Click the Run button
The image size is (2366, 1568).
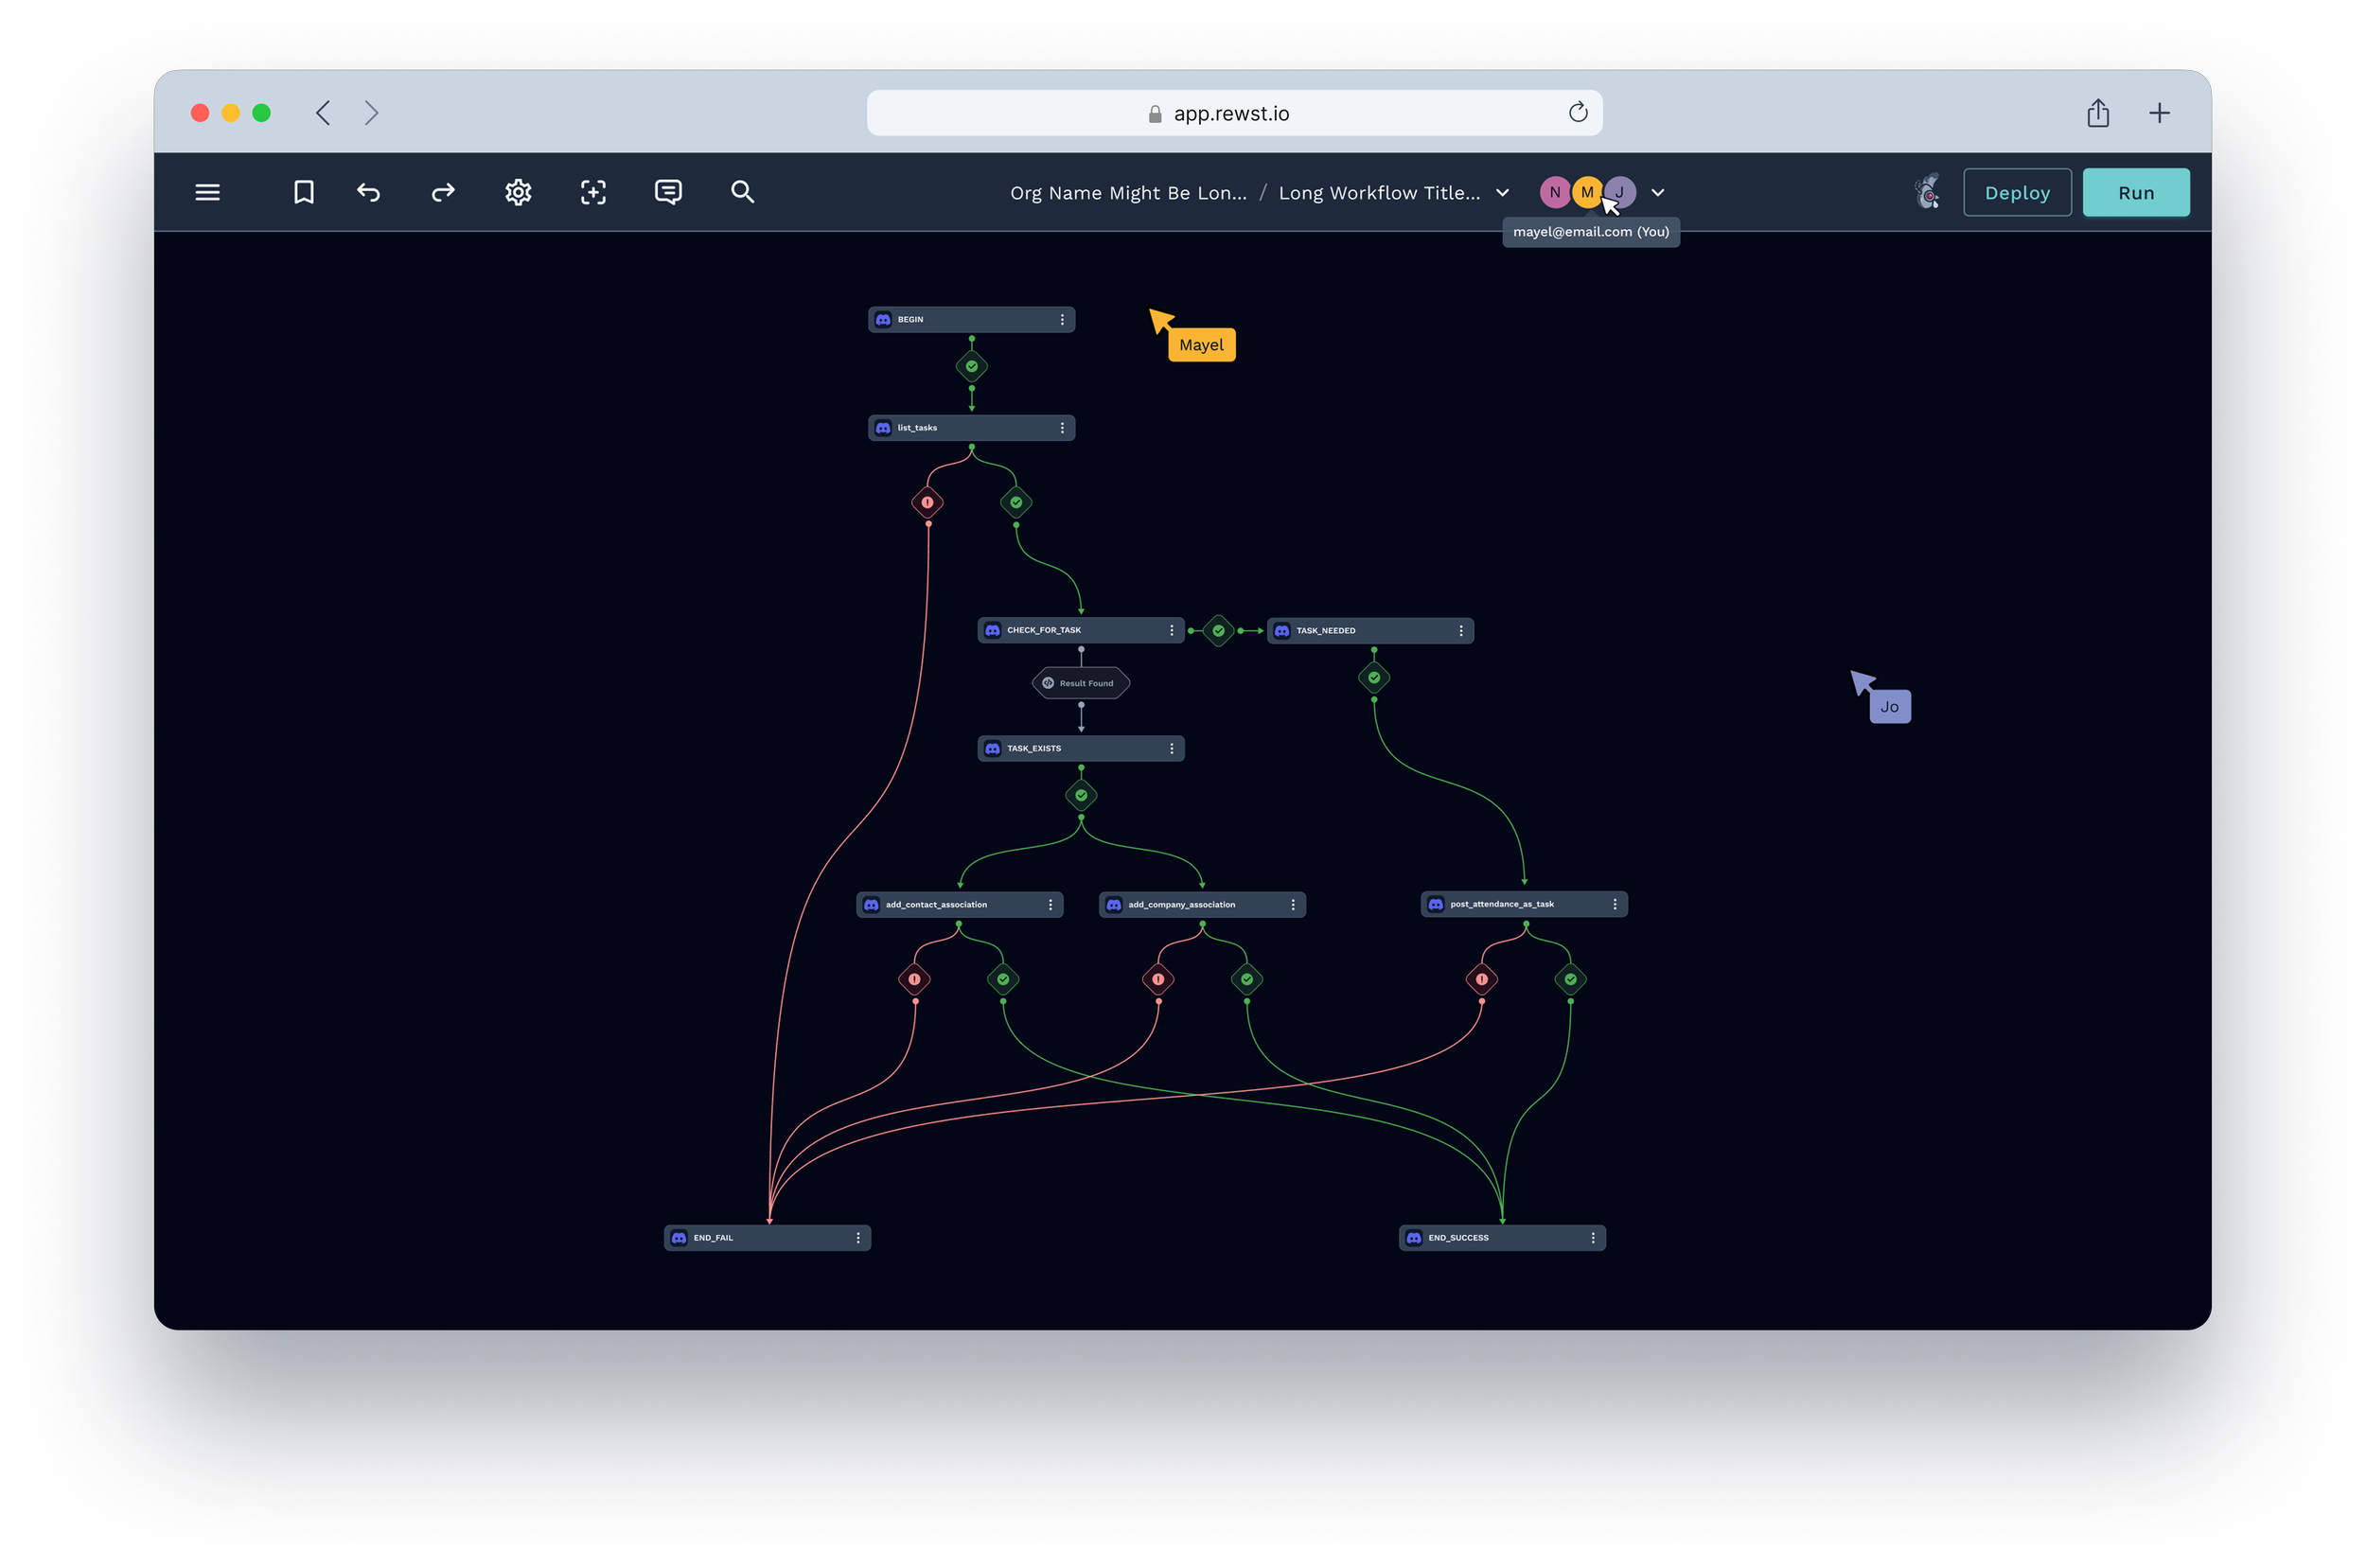point(2136,193)
